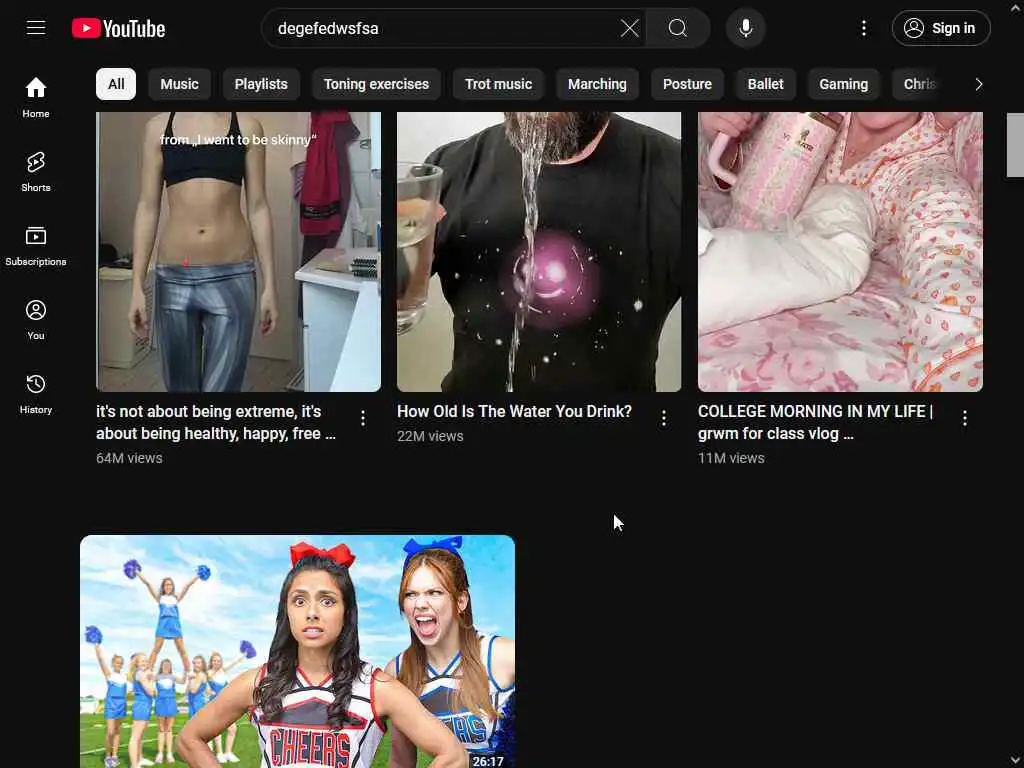Select the All filter chip
The image size is (1024, 768).
(116, 84)
